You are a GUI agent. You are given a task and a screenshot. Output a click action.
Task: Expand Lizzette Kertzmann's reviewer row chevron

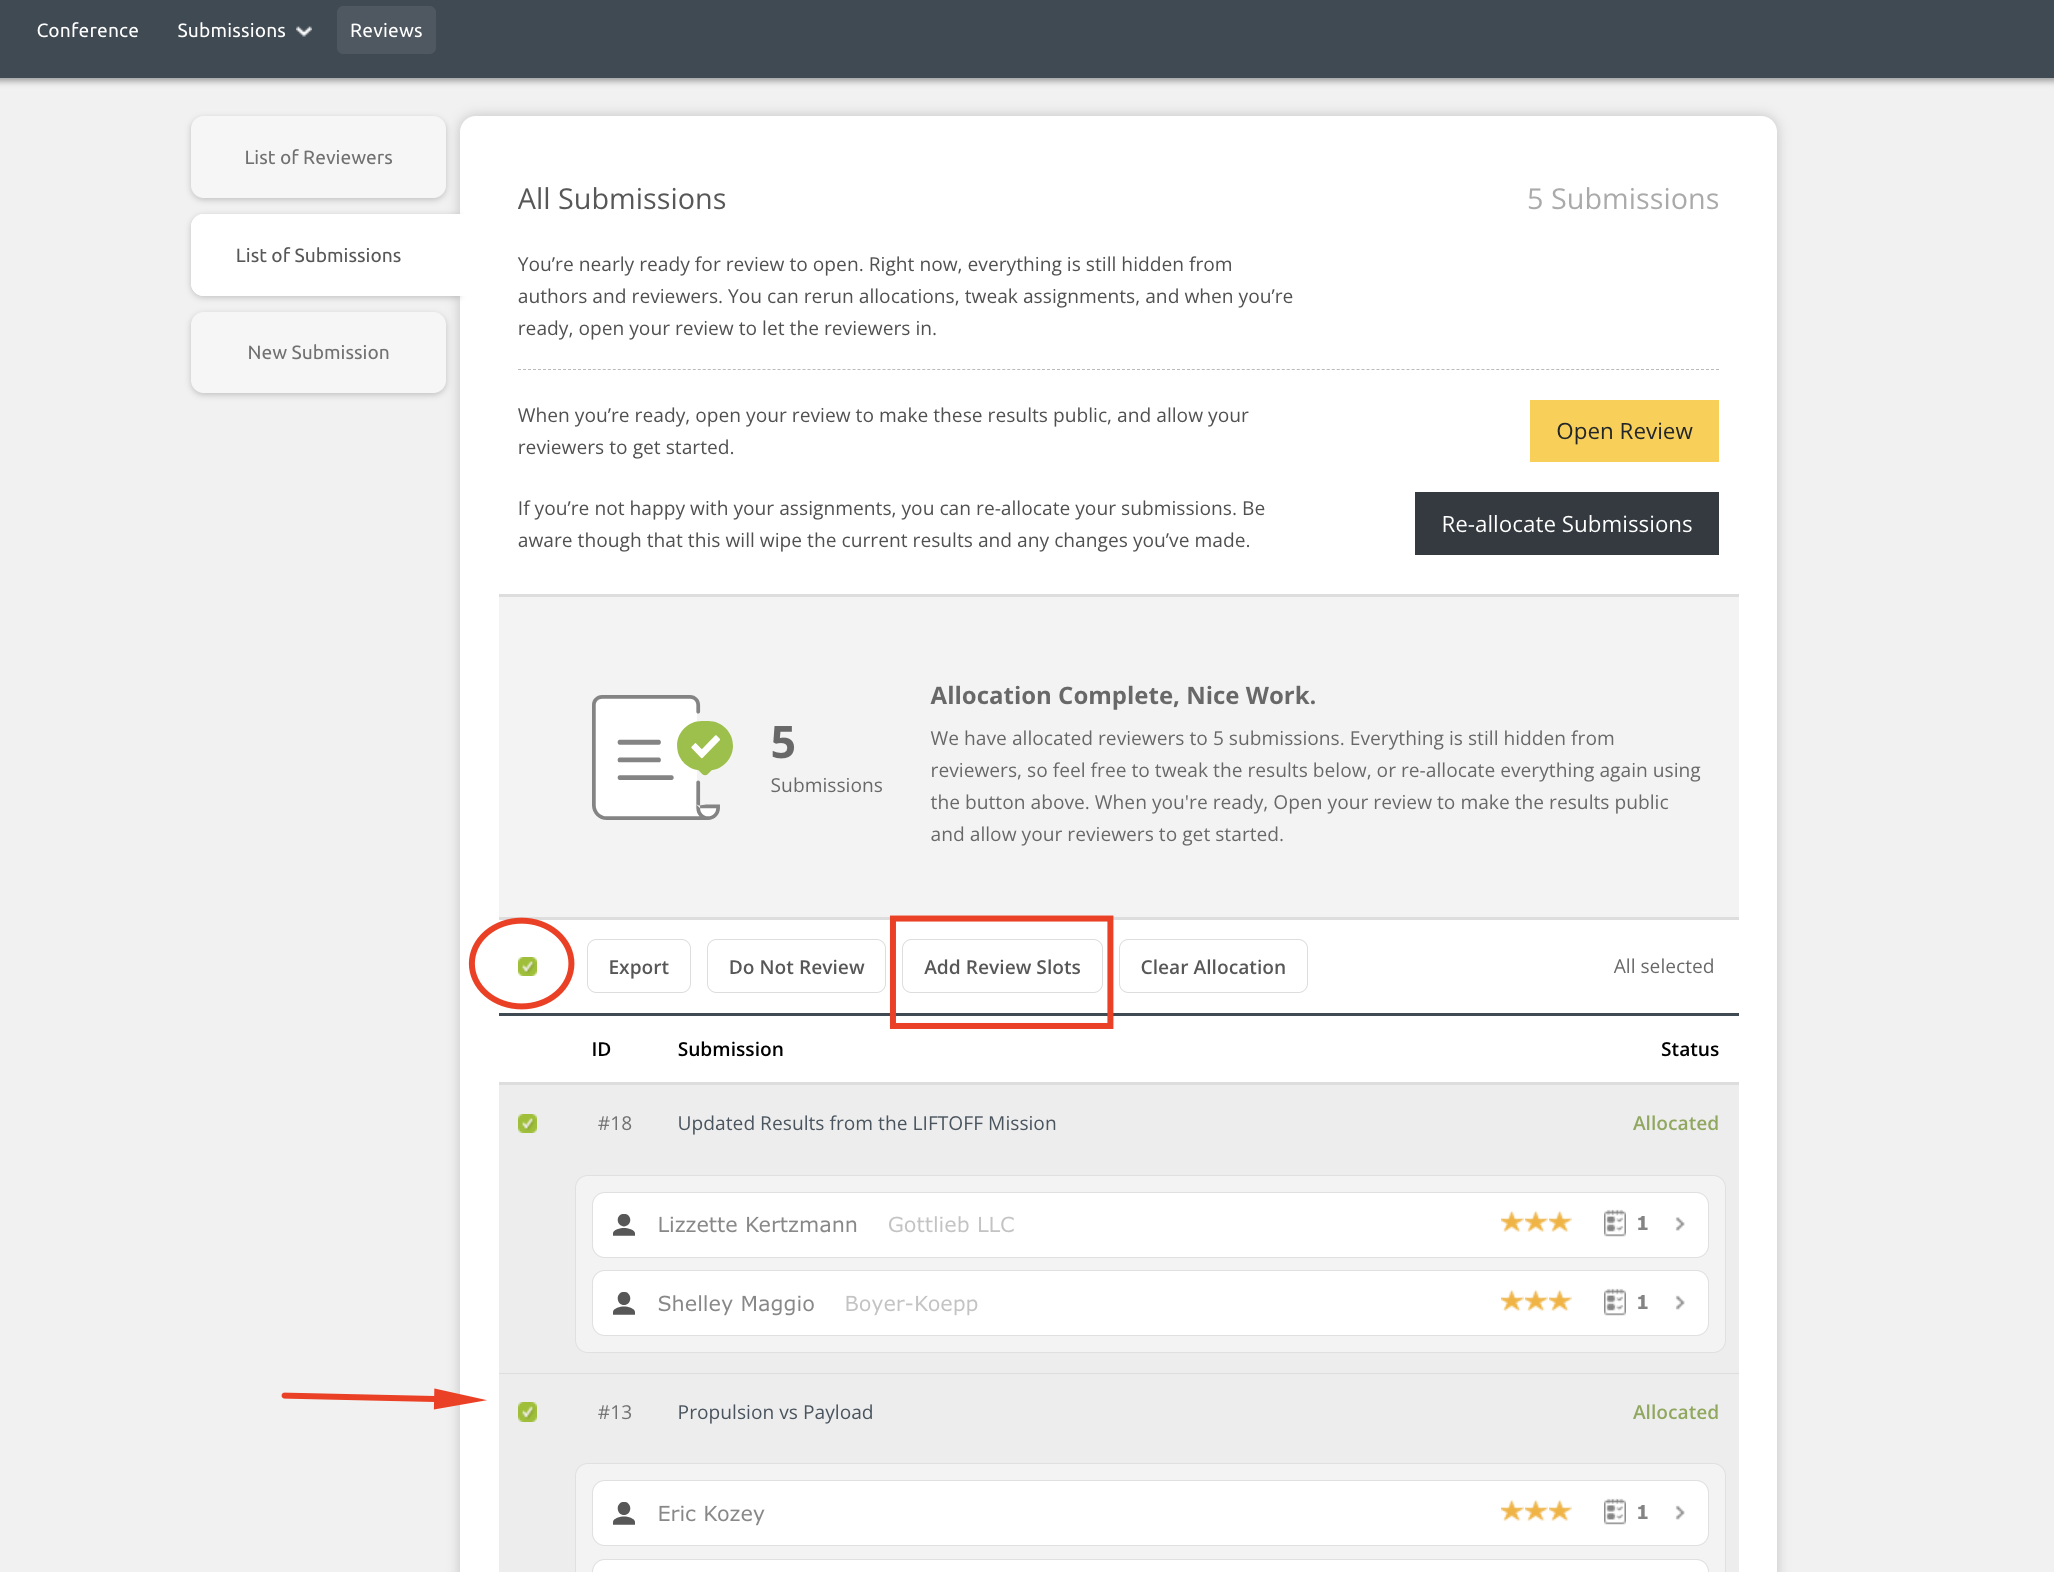tap(1680, 1224)
